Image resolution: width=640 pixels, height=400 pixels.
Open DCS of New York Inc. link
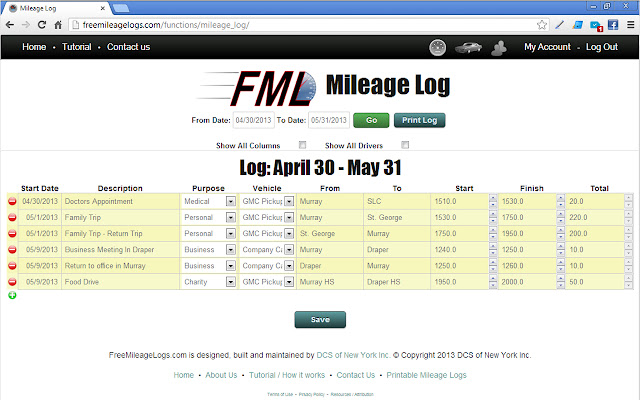click(353, 355)
